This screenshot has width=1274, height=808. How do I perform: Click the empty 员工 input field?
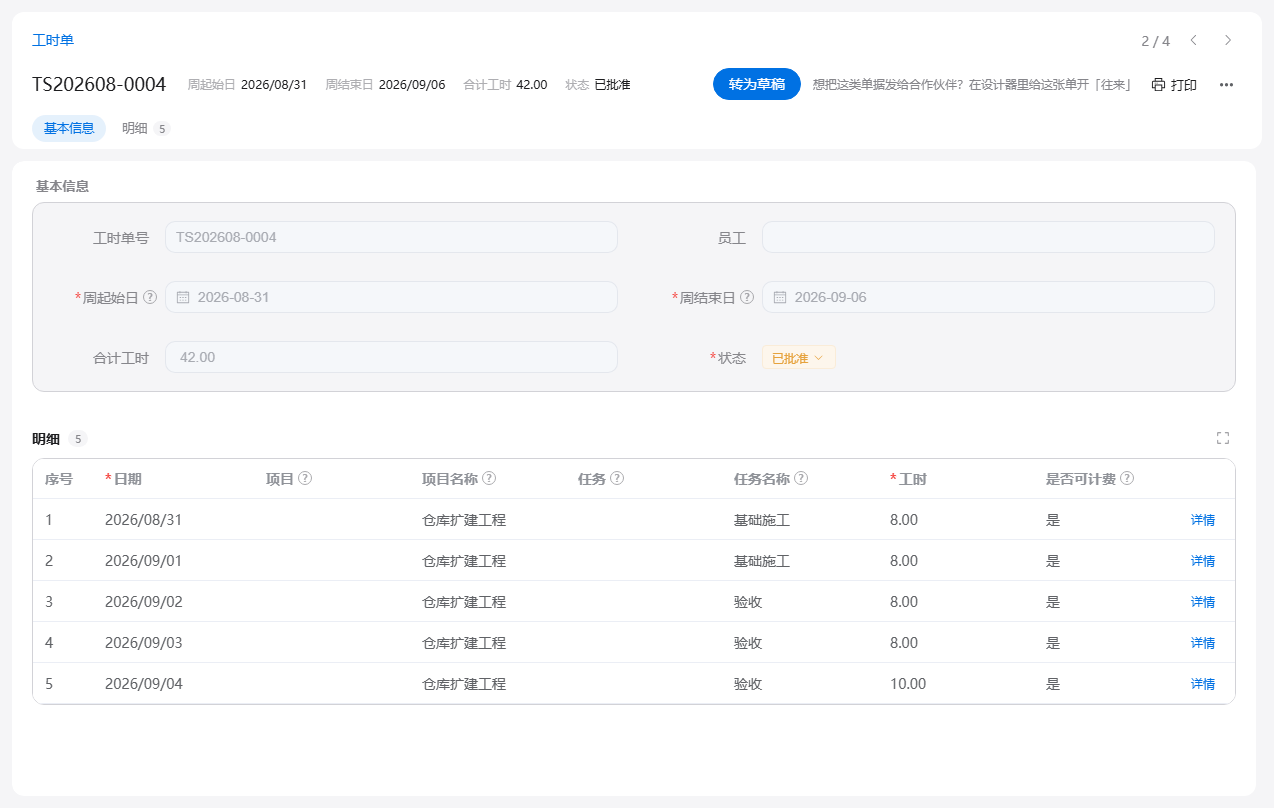tap(988, 237)
